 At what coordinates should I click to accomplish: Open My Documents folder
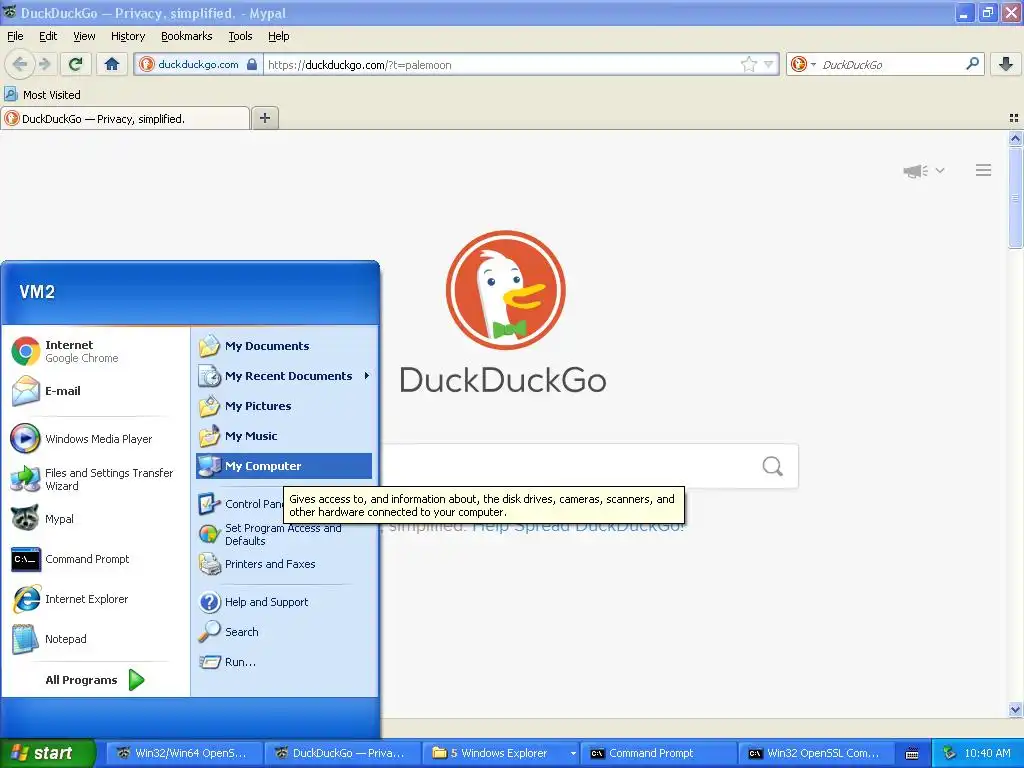coord(284,346)
